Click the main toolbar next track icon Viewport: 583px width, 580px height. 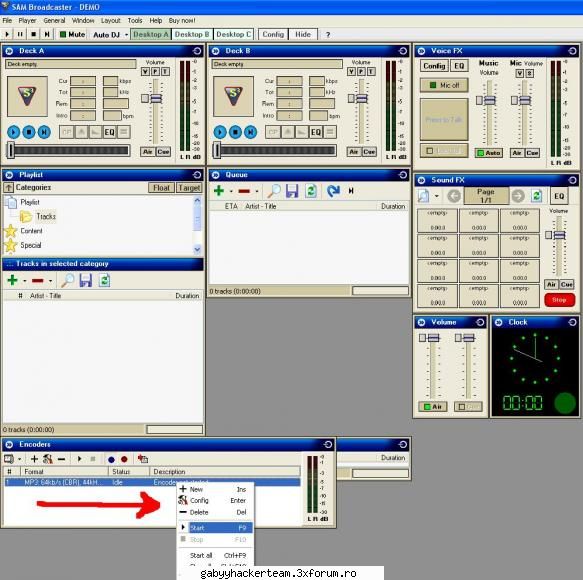click(x=47, y=34)
